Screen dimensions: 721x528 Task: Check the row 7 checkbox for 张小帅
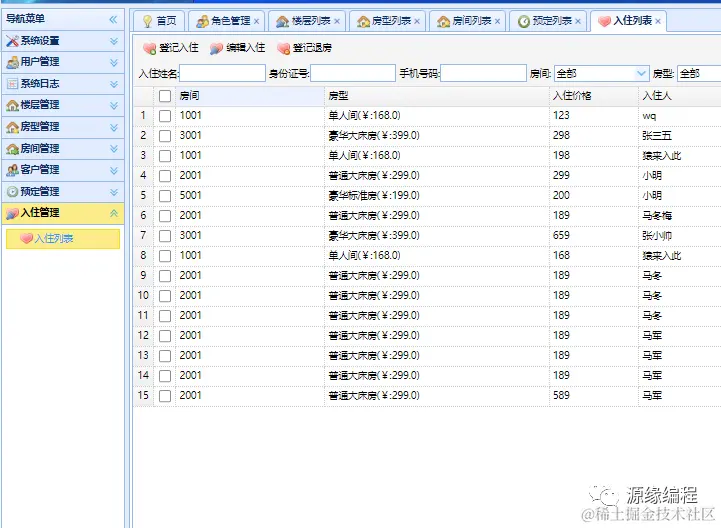165,236
